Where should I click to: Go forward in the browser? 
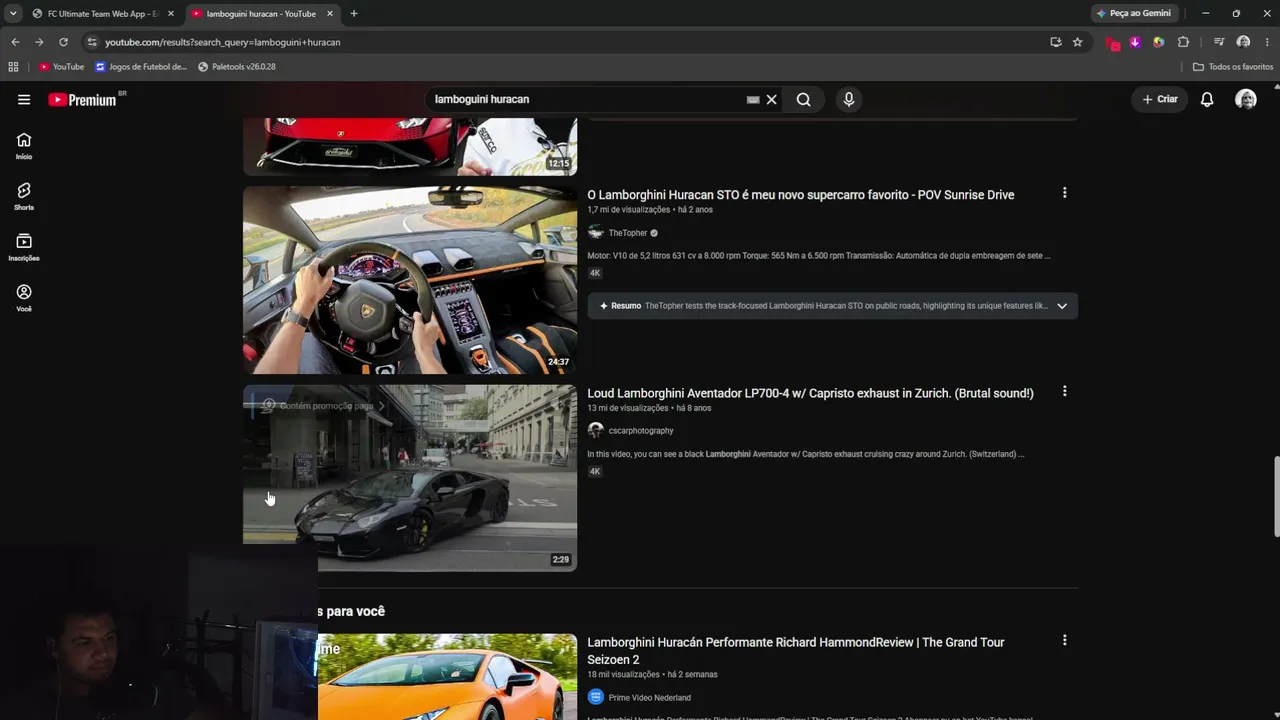[x=39, y=42]
